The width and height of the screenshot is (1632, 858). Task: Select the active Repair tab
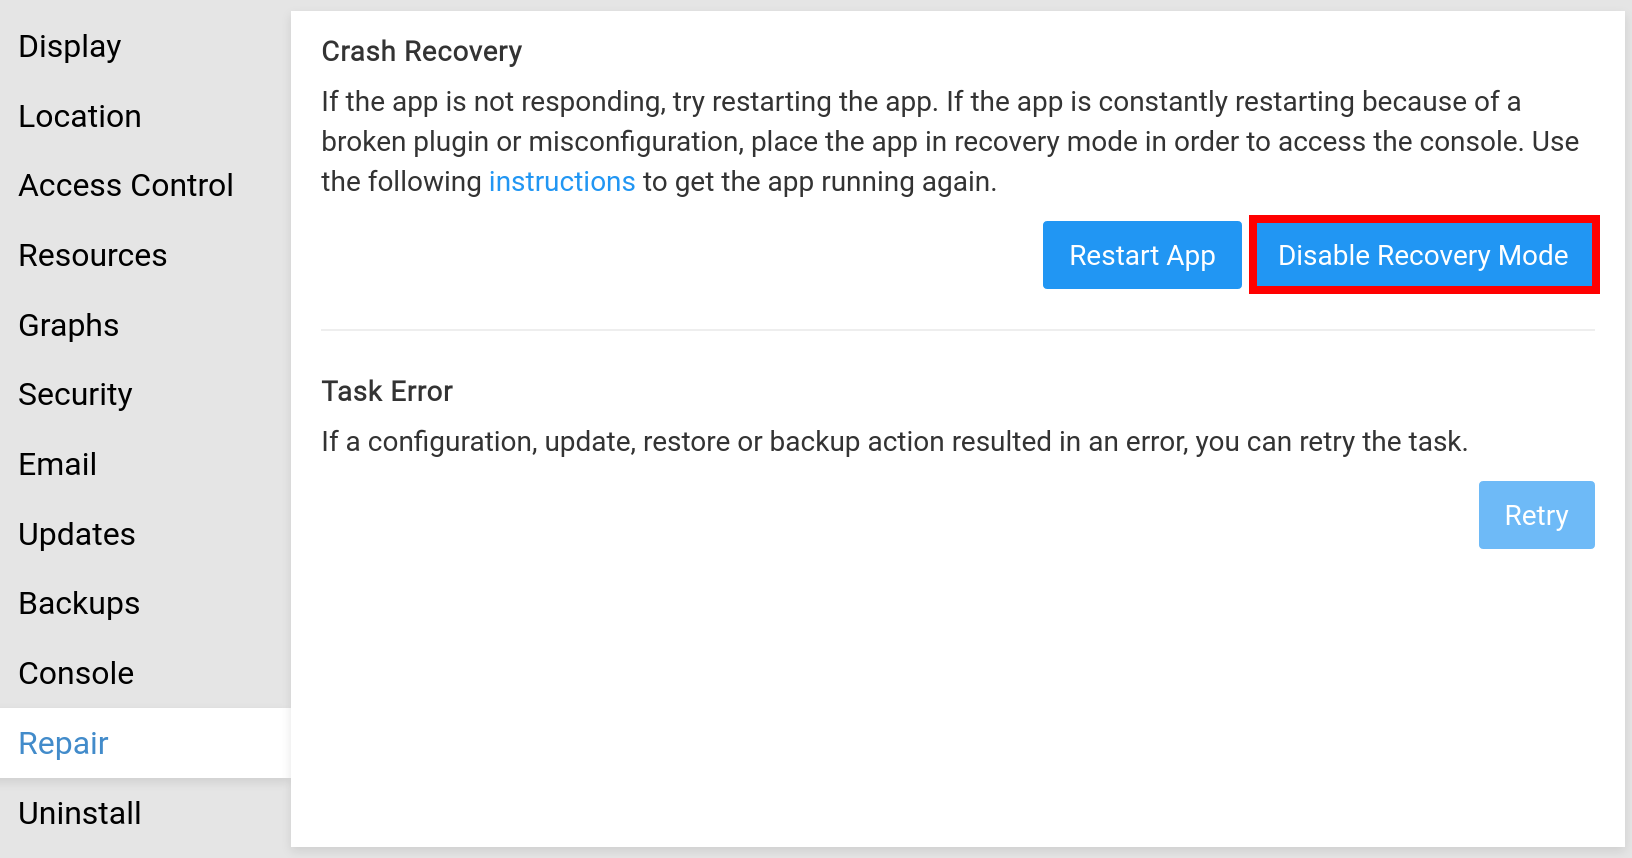(64, 744)
